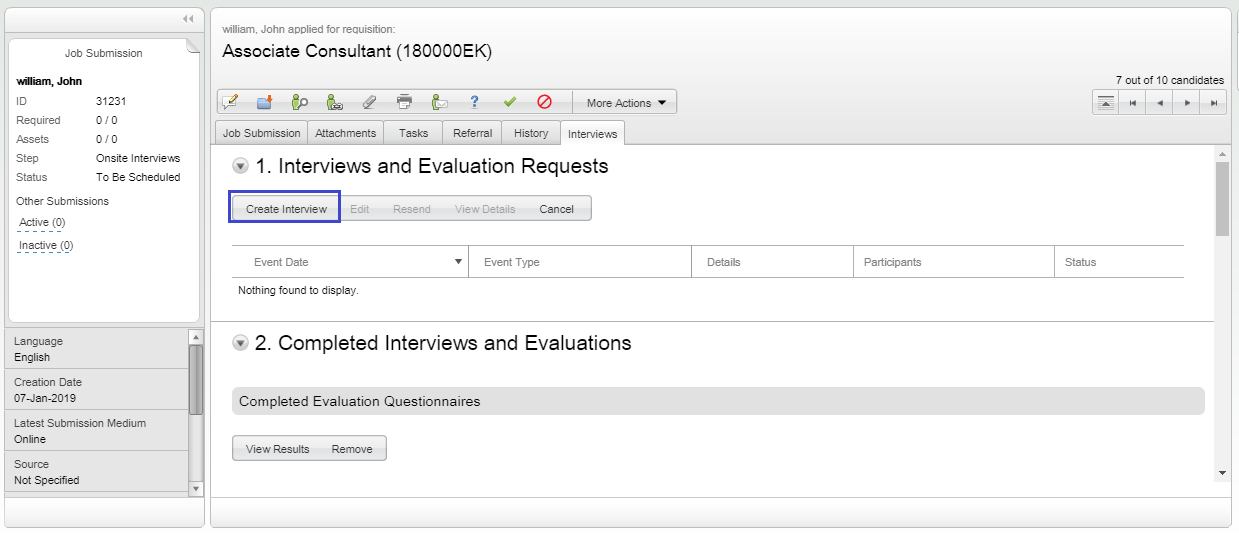Open the Attachments tab
The height and width of the screenshot is (535, 1239).
click(346, 133)
